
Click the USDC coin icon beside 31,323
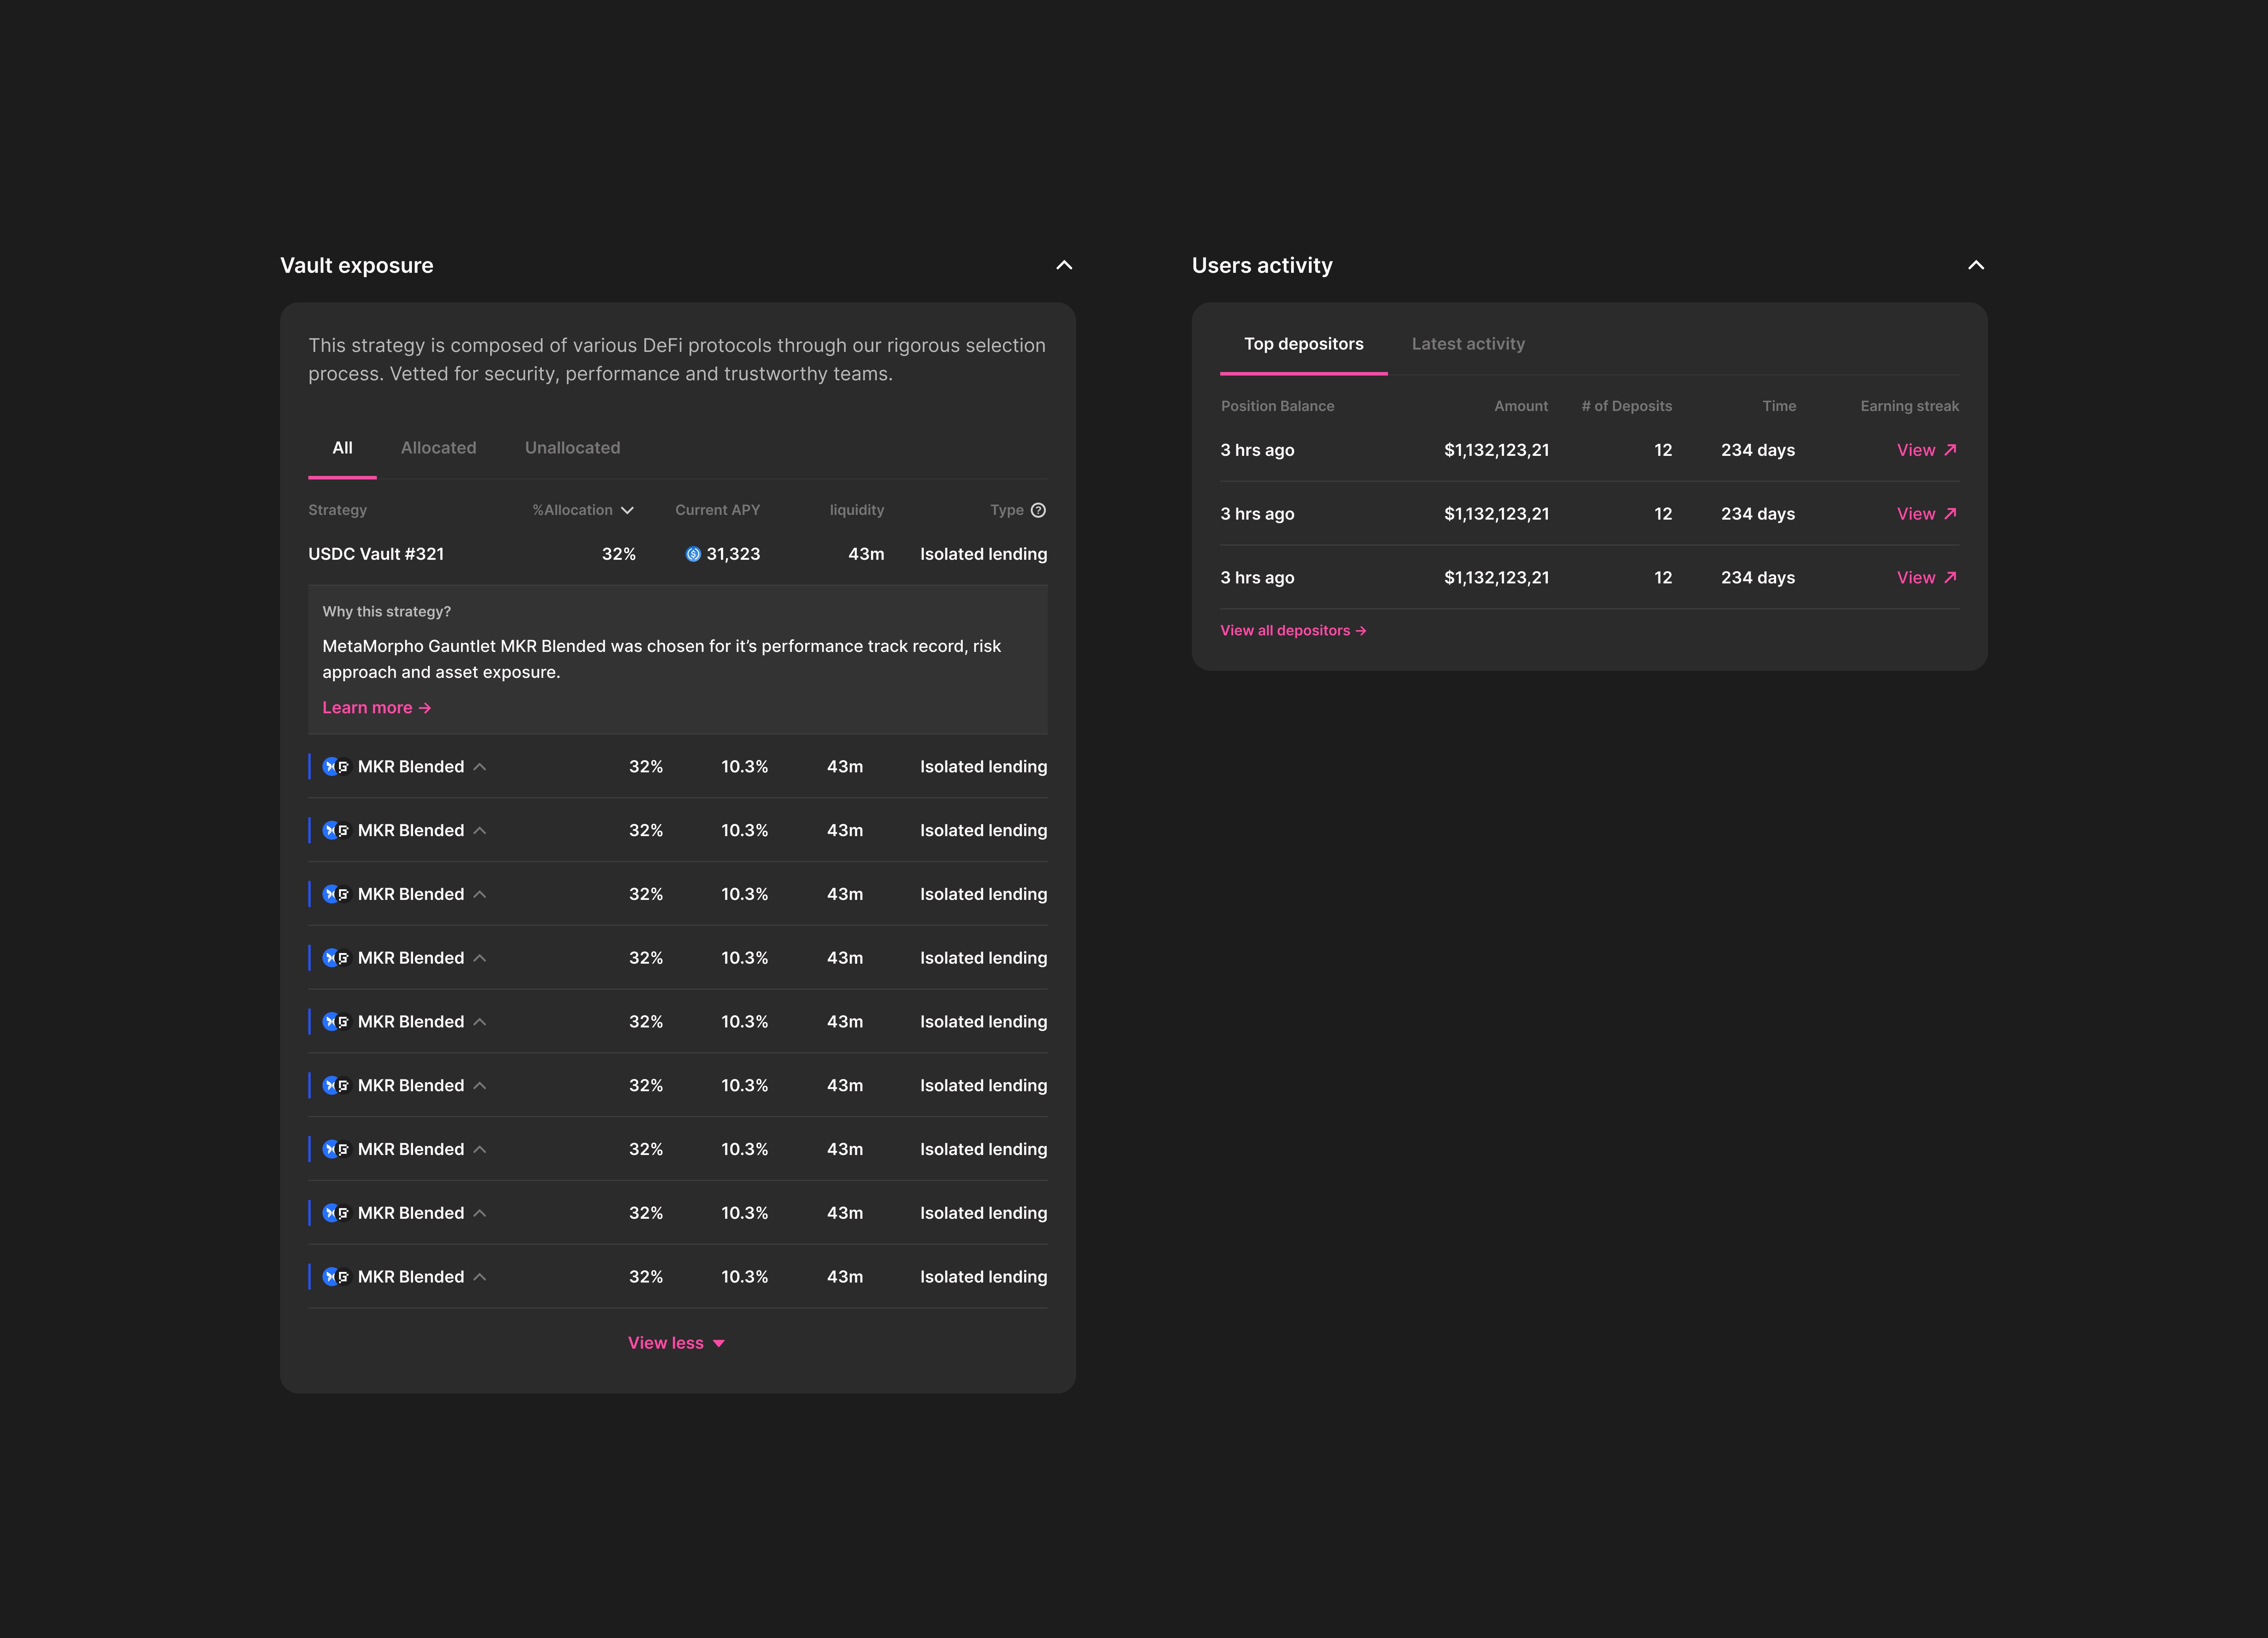[x=693, y=554]
